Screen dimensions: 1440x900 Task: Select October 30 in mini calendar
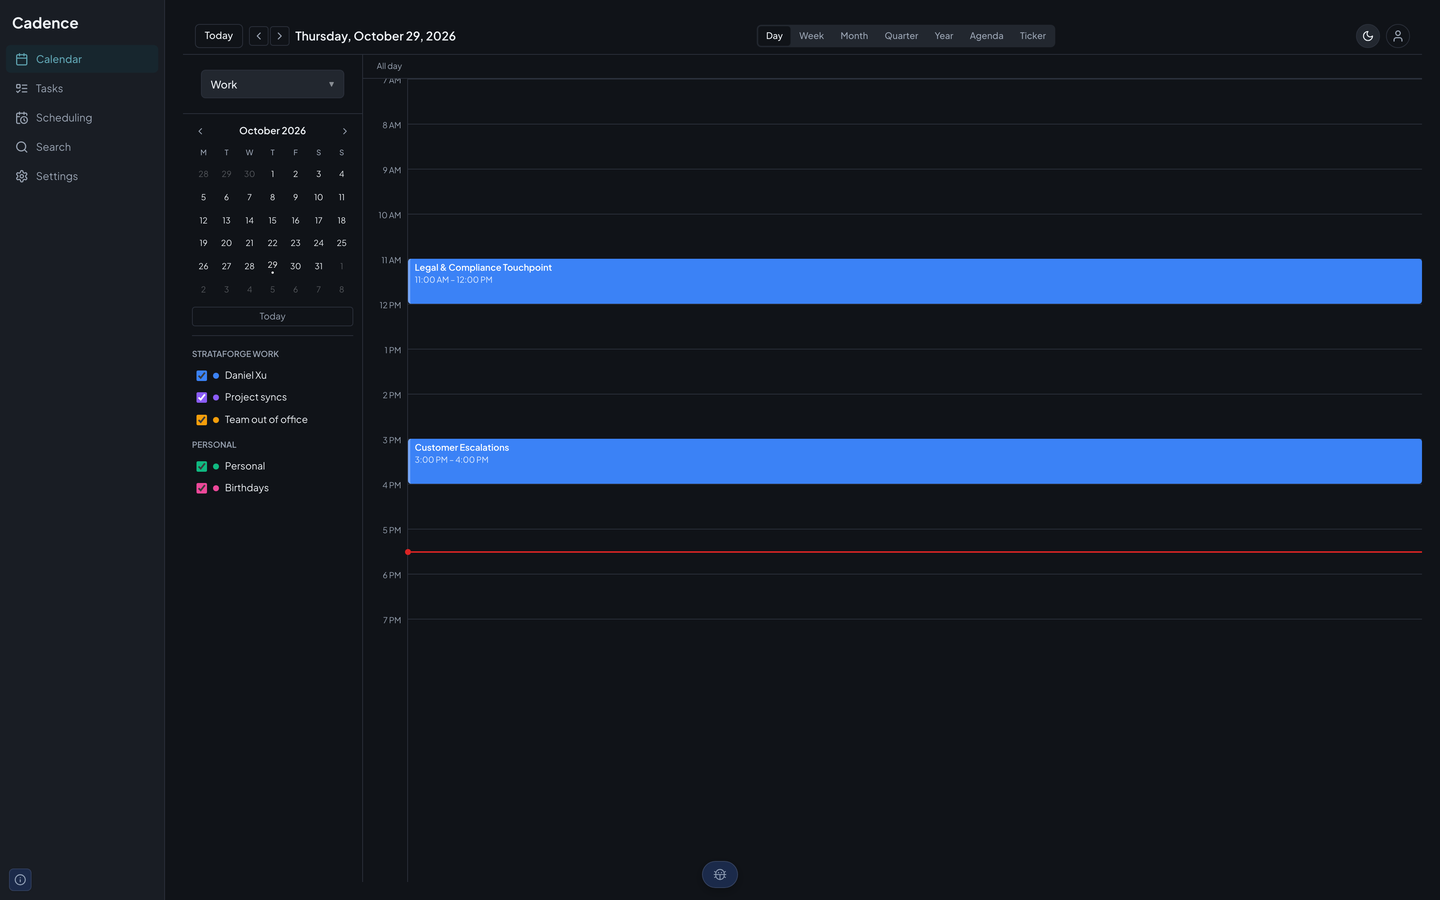295,266
